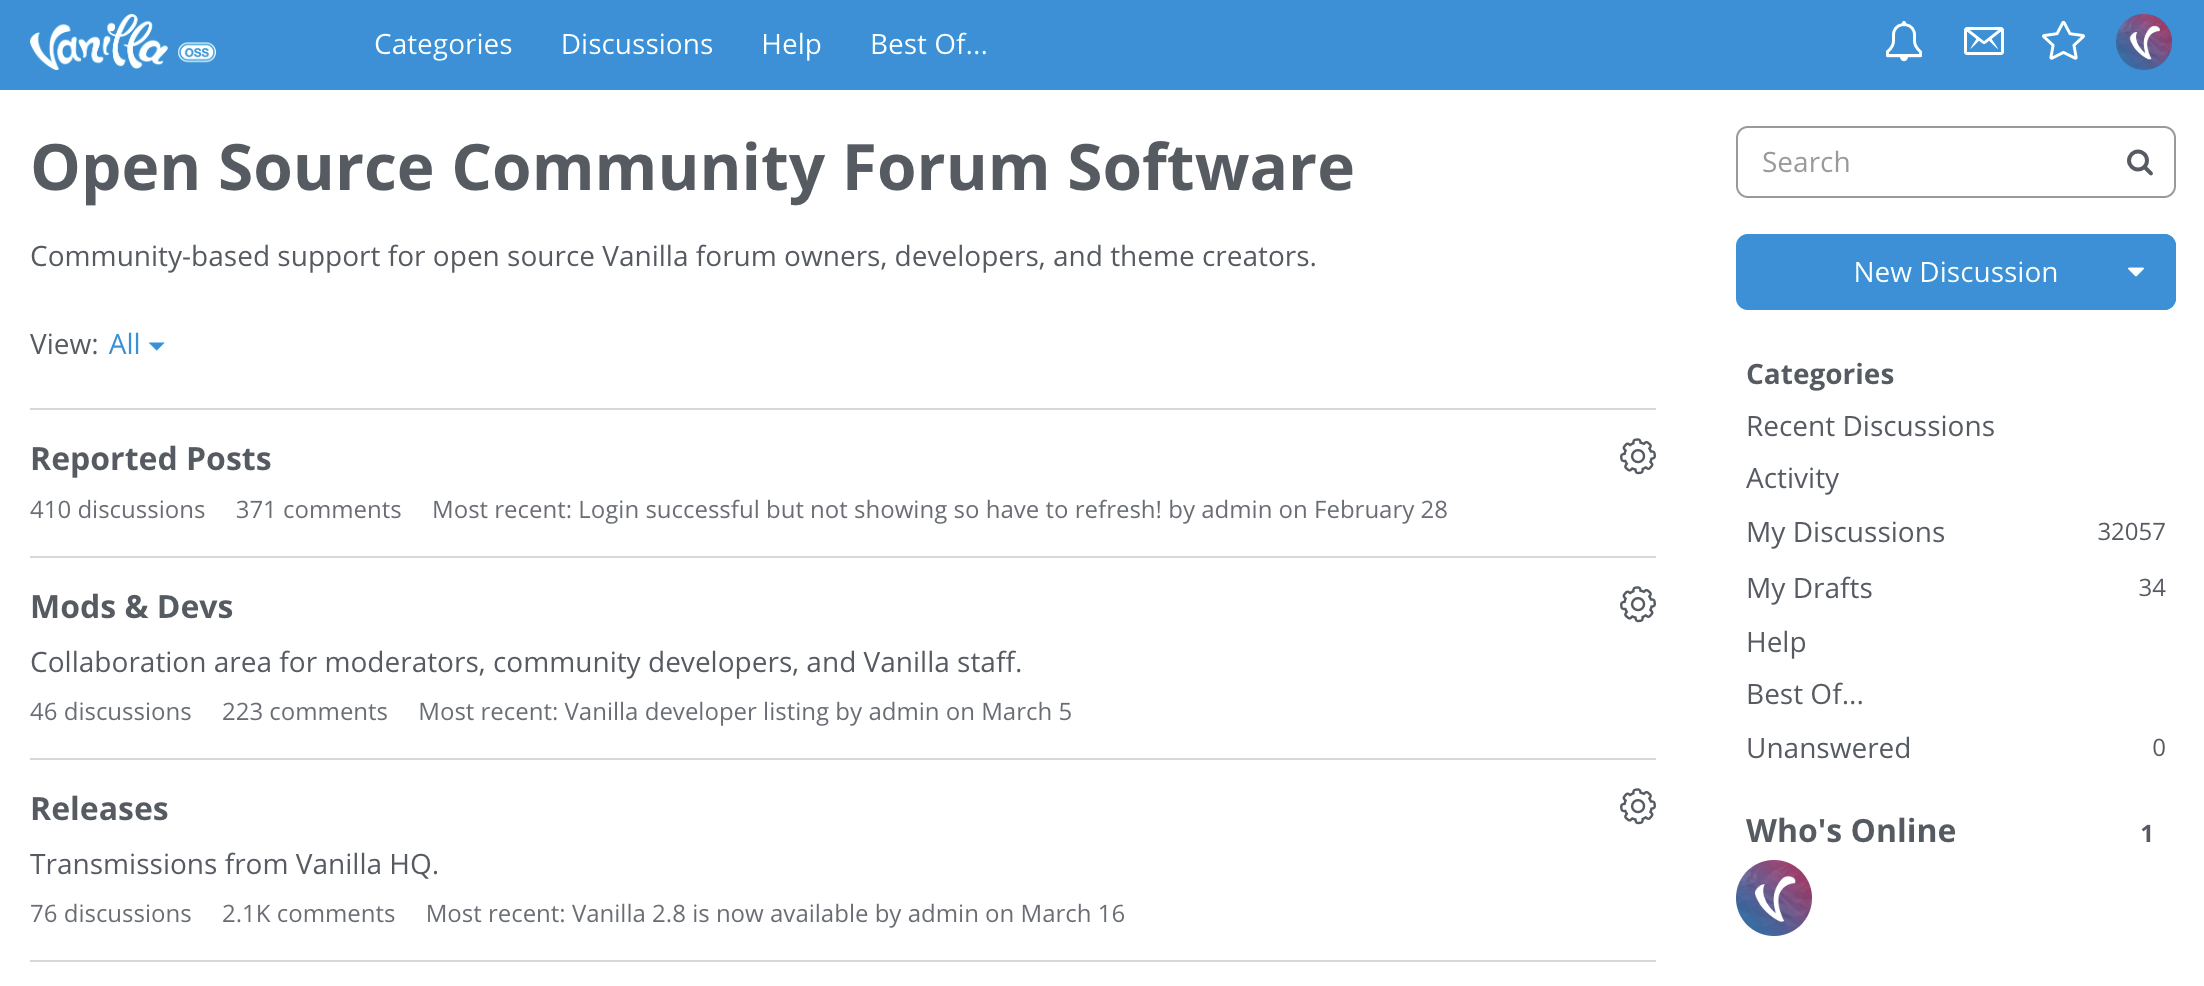Click the New Discussion button
Image resolution: width=2204 pixels, height=986 pixels.
[1955, 272]
